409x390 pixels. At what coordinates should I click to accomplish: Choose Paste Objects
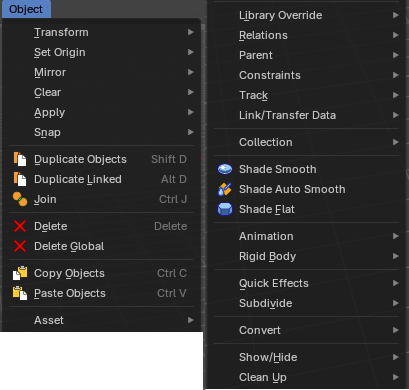tap(102, 293)
